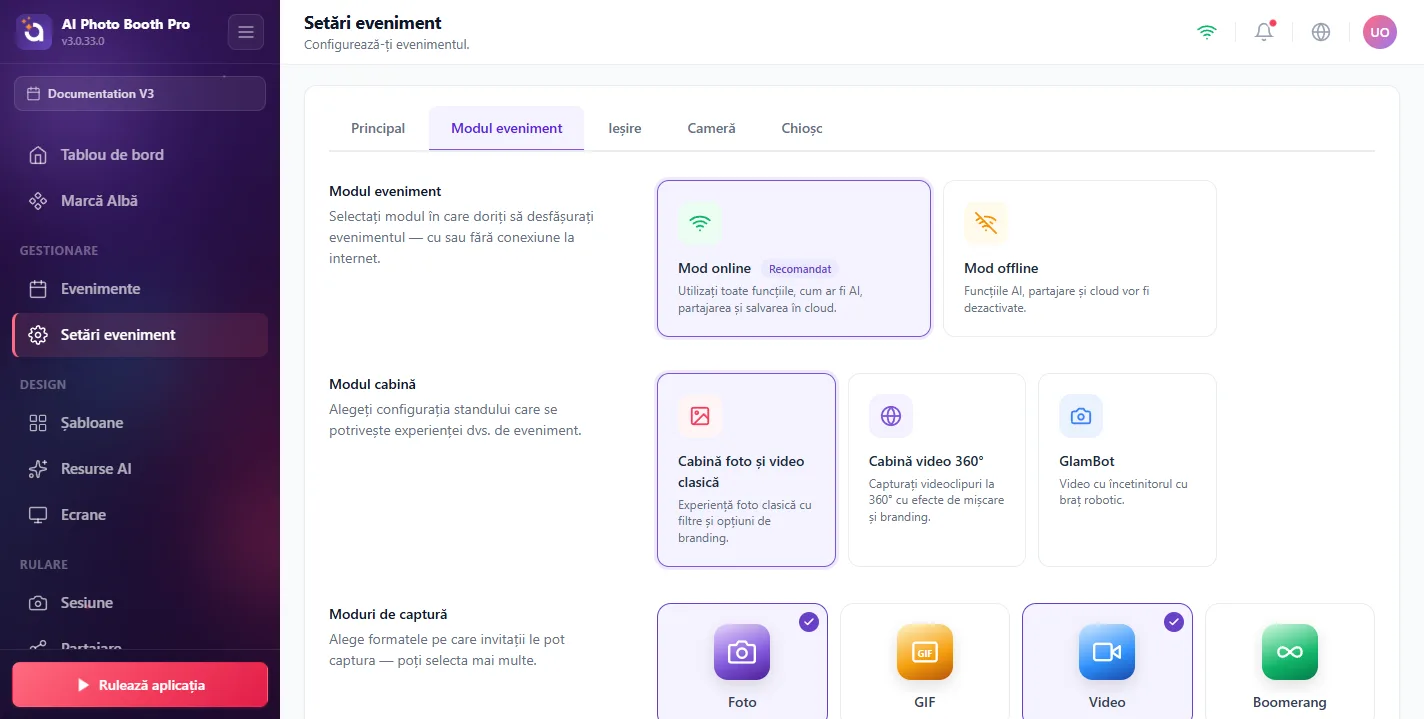This screenshot has height=719, width=1424.
Task: Choose Cabină video 360° mode
Action: (937, 470)
